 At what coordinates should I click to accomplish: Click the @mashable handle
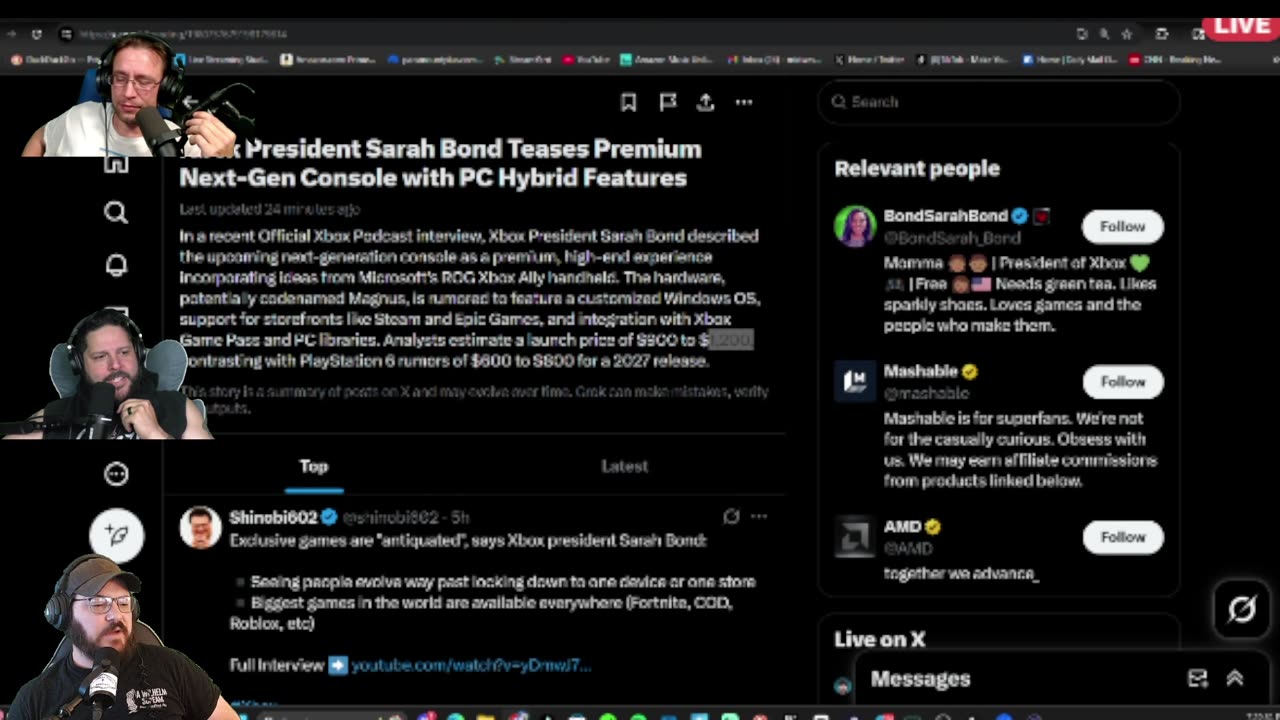click(x=926, y=393)
